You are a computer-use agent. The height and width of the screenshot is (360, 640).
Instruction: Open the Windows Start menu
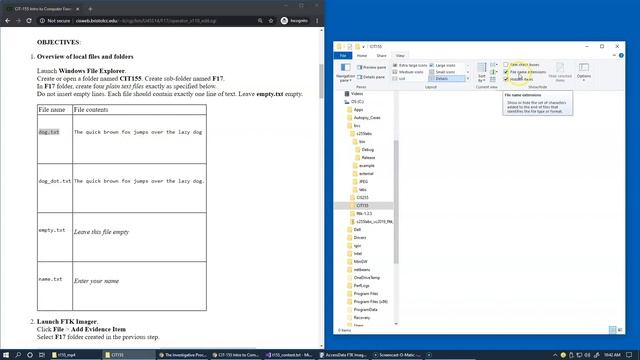(x=6, y=355)
